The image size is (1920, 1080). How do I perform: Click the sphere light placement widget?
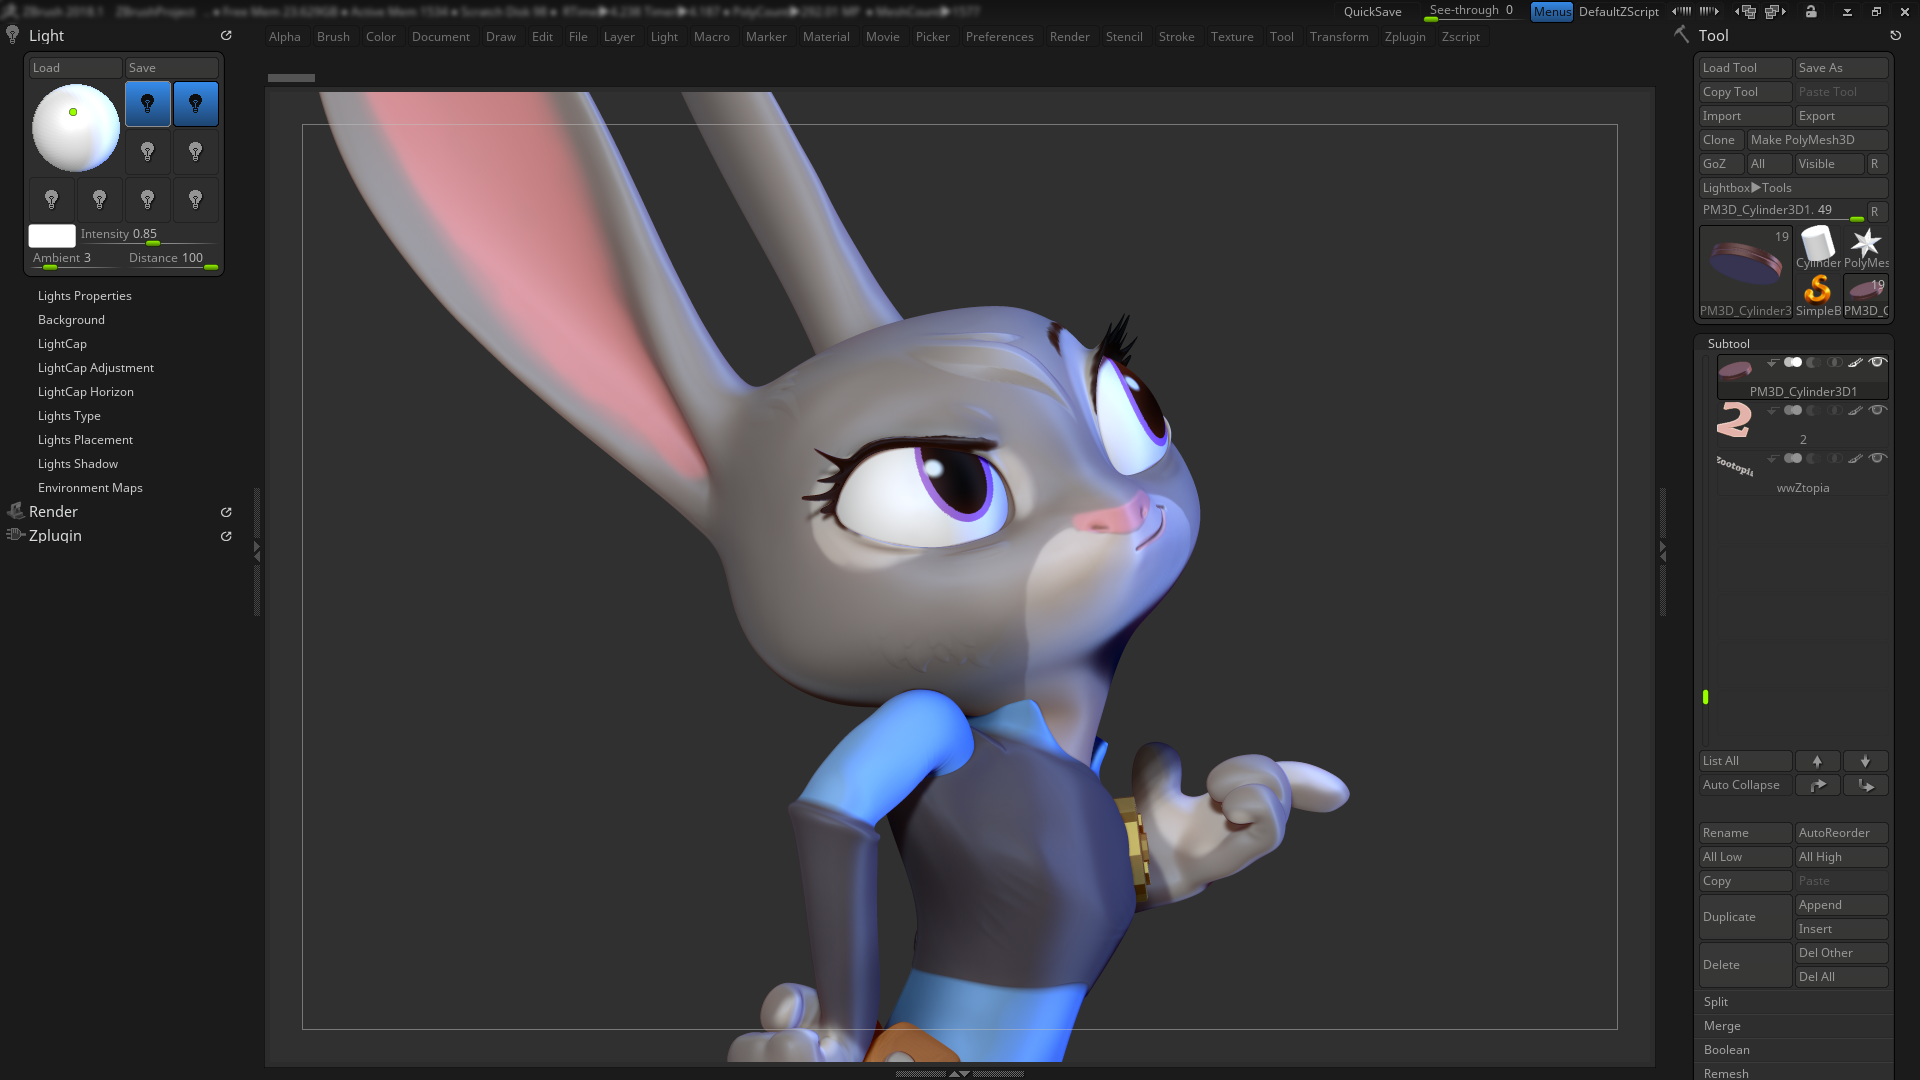tap(74, 127)
